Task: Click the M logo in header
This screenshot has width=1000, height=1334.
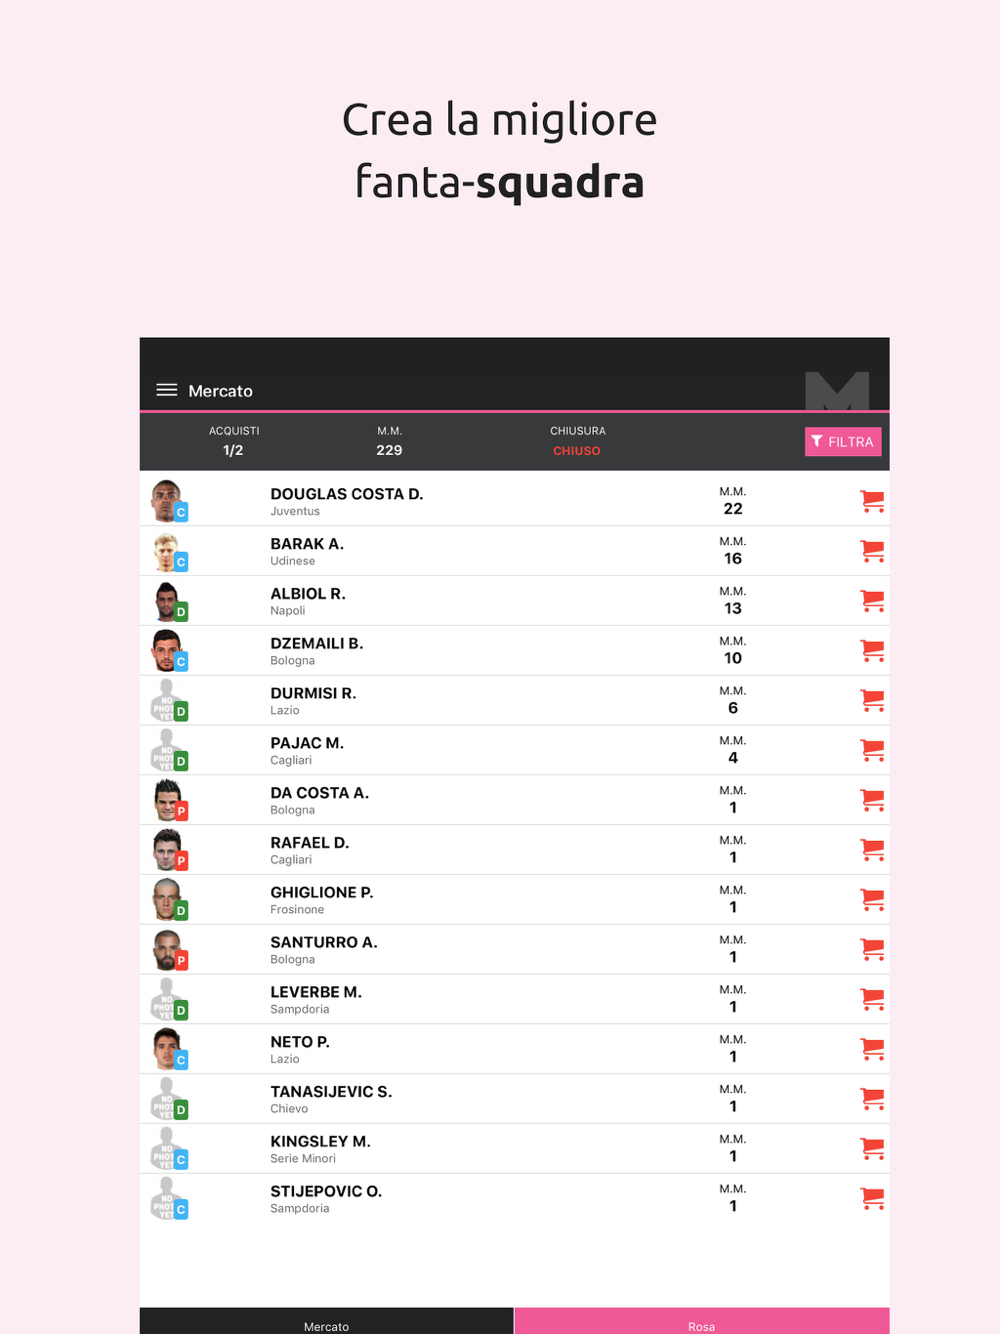Action: pyautogui.click(x=837, y=390)
